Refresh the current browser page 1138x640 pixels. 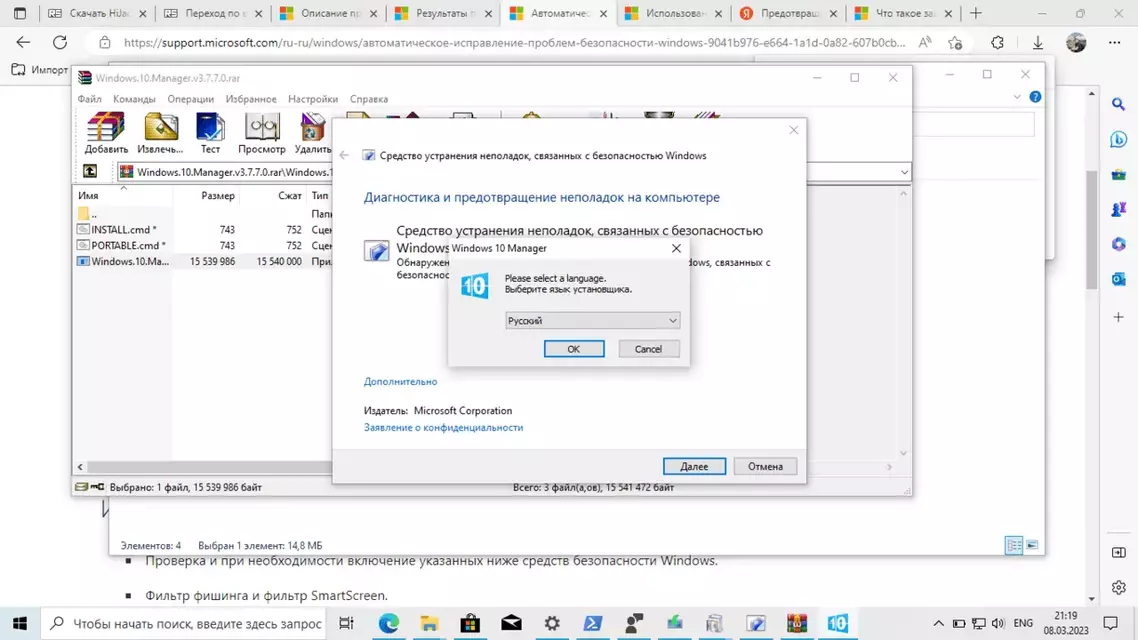pos(60,43)
